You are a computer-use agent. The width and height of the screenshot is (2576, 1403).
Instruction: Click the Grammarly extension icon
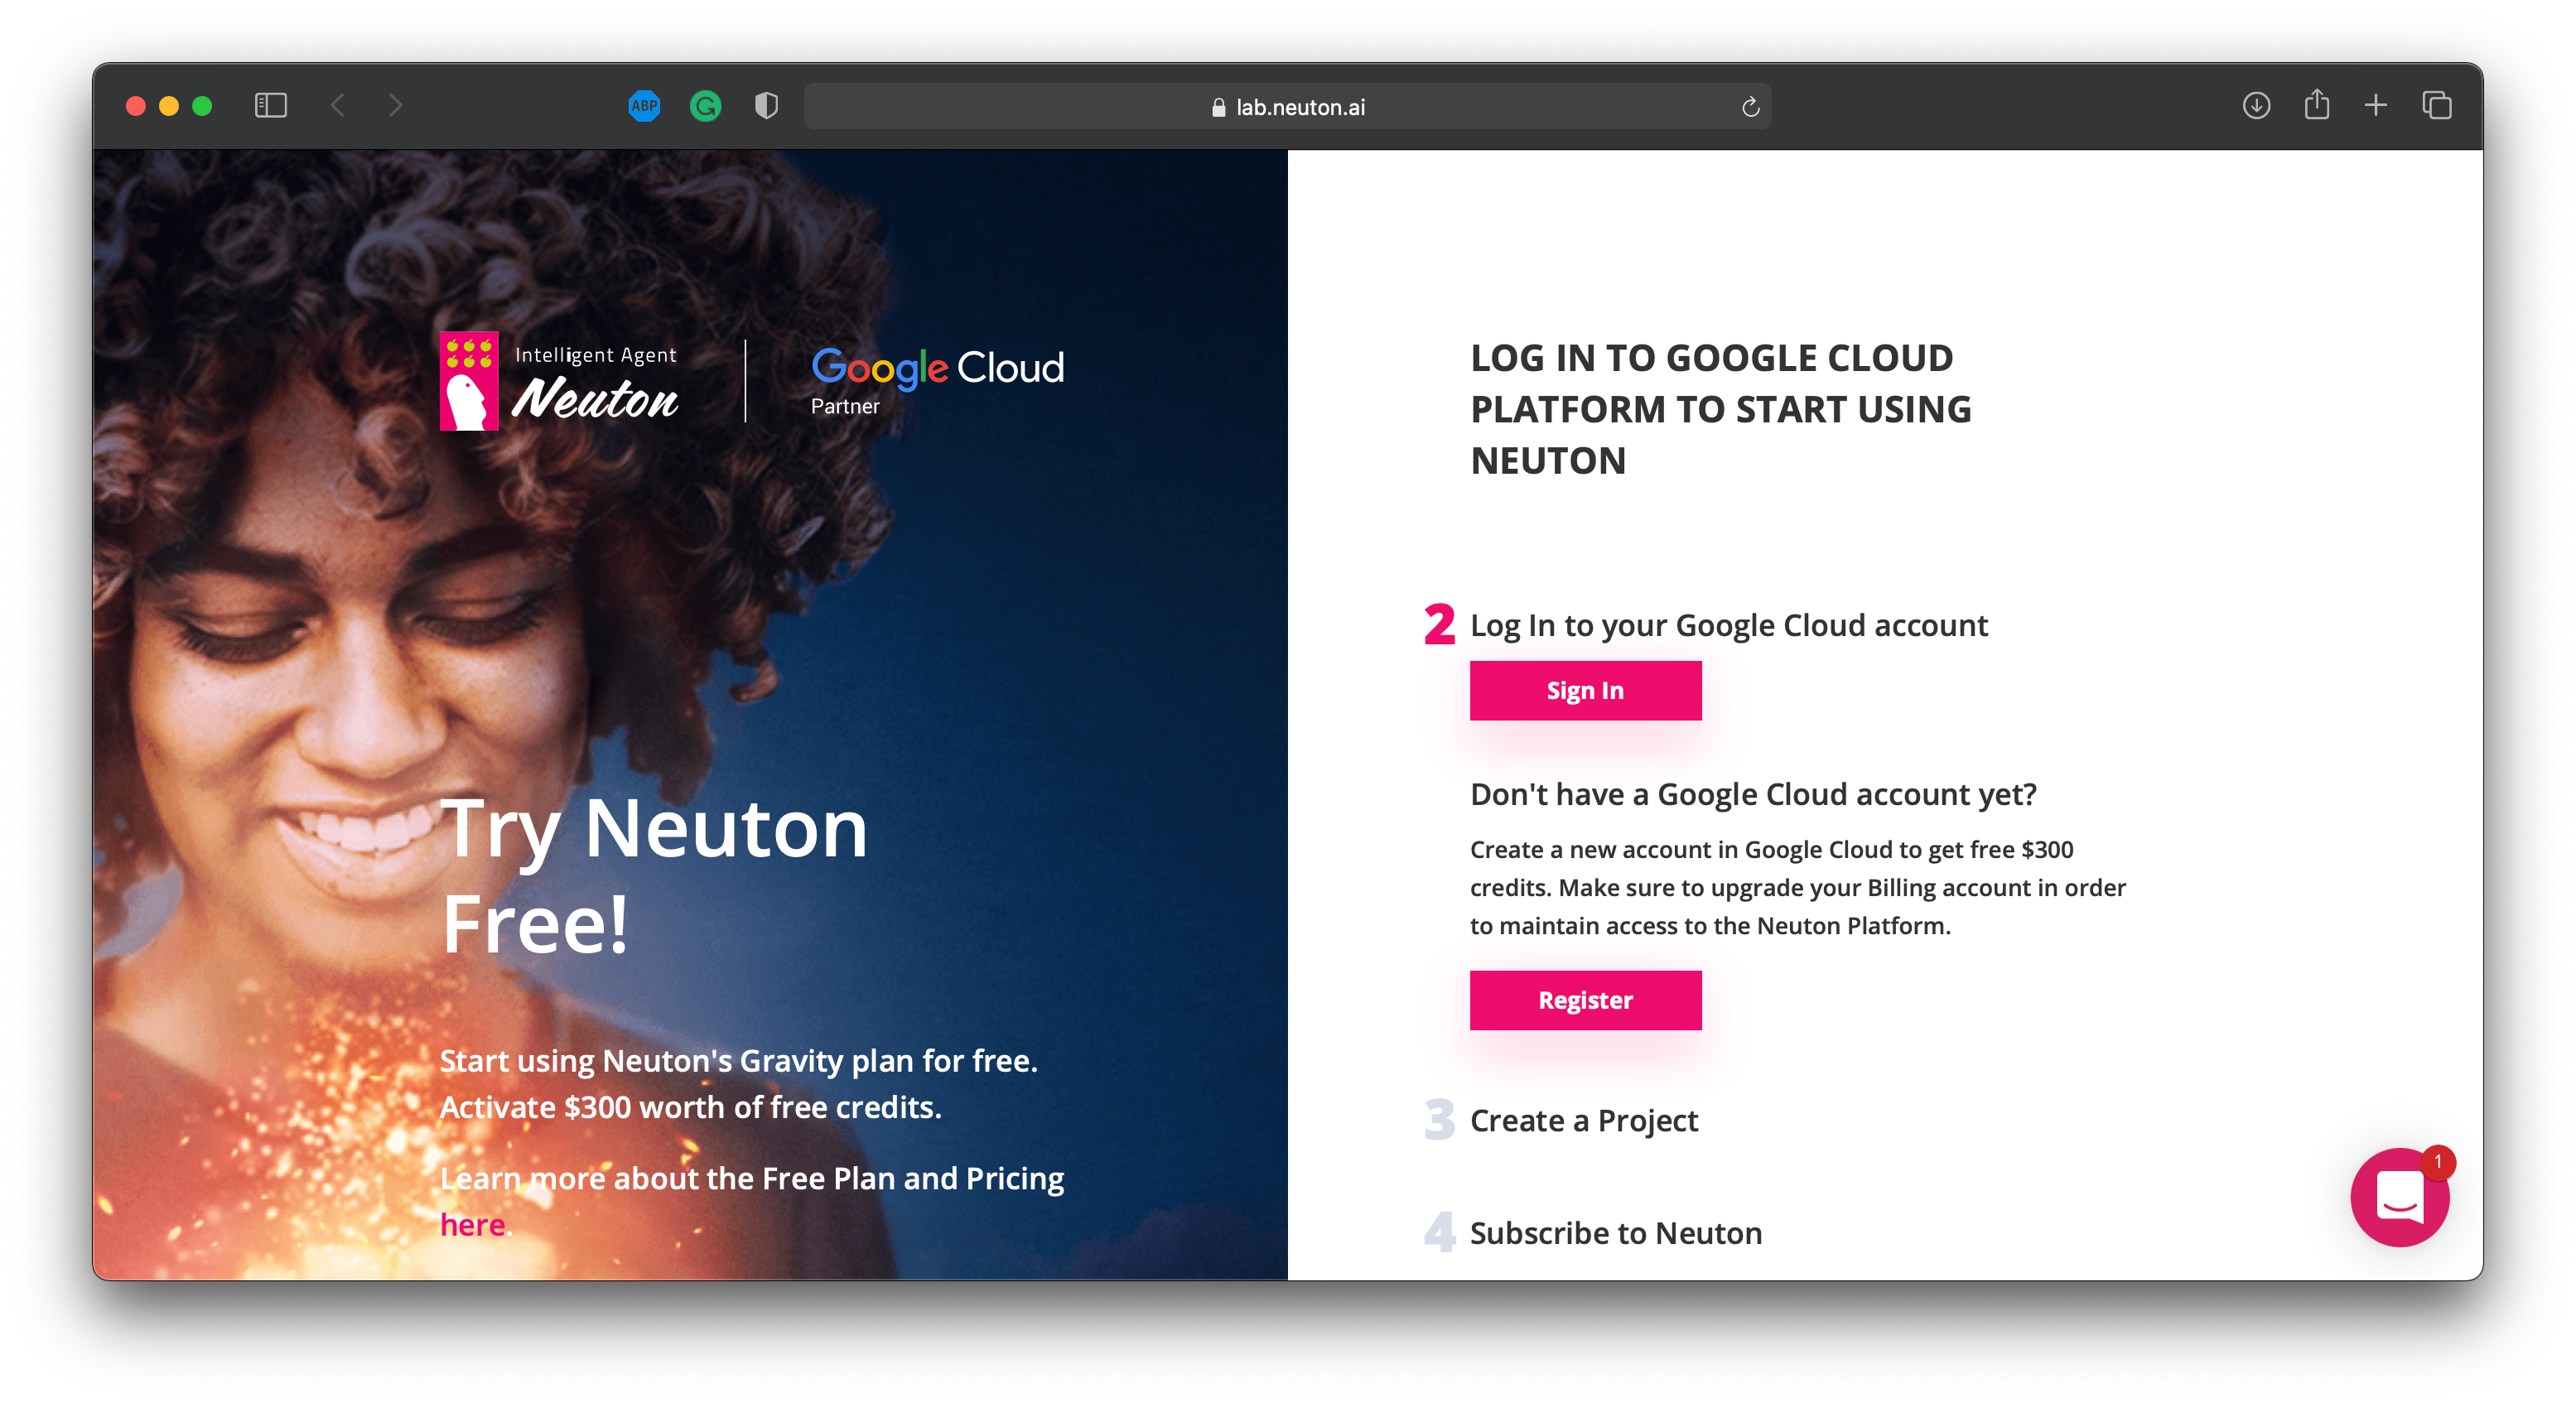pyautogui.click(x=705, y=106)
